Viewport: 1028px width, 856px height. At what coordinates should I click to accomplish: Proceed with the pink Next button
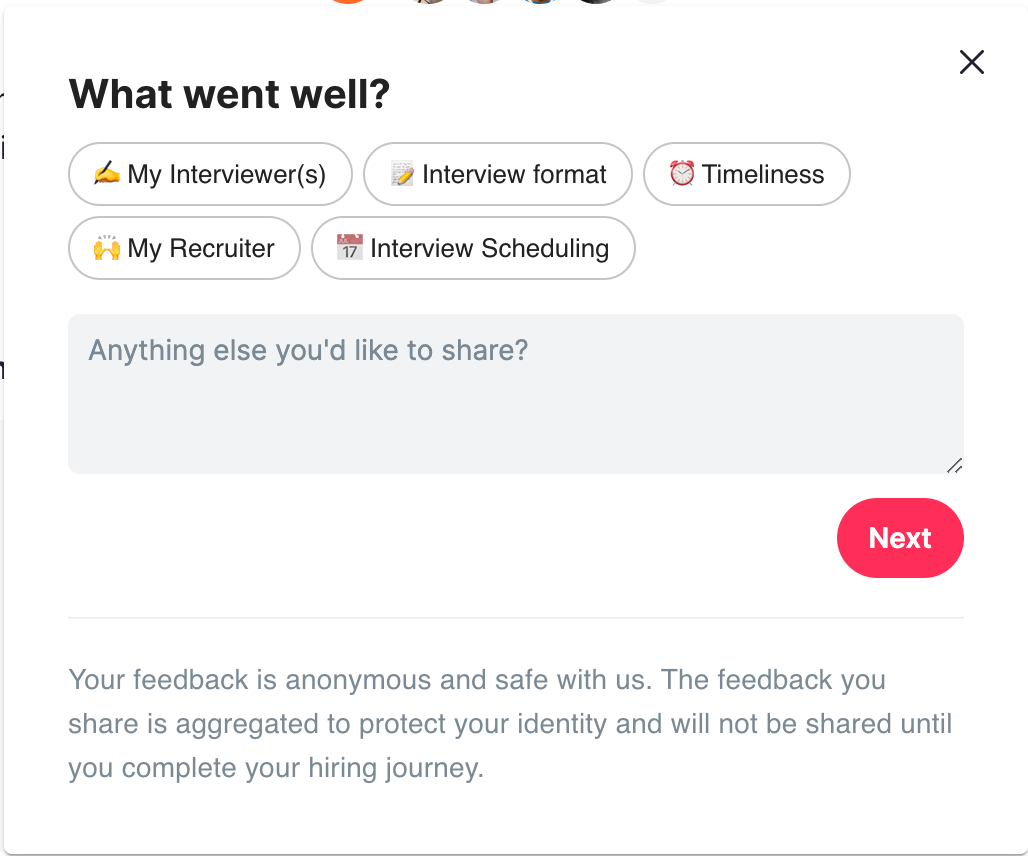[x=900, y=538]
